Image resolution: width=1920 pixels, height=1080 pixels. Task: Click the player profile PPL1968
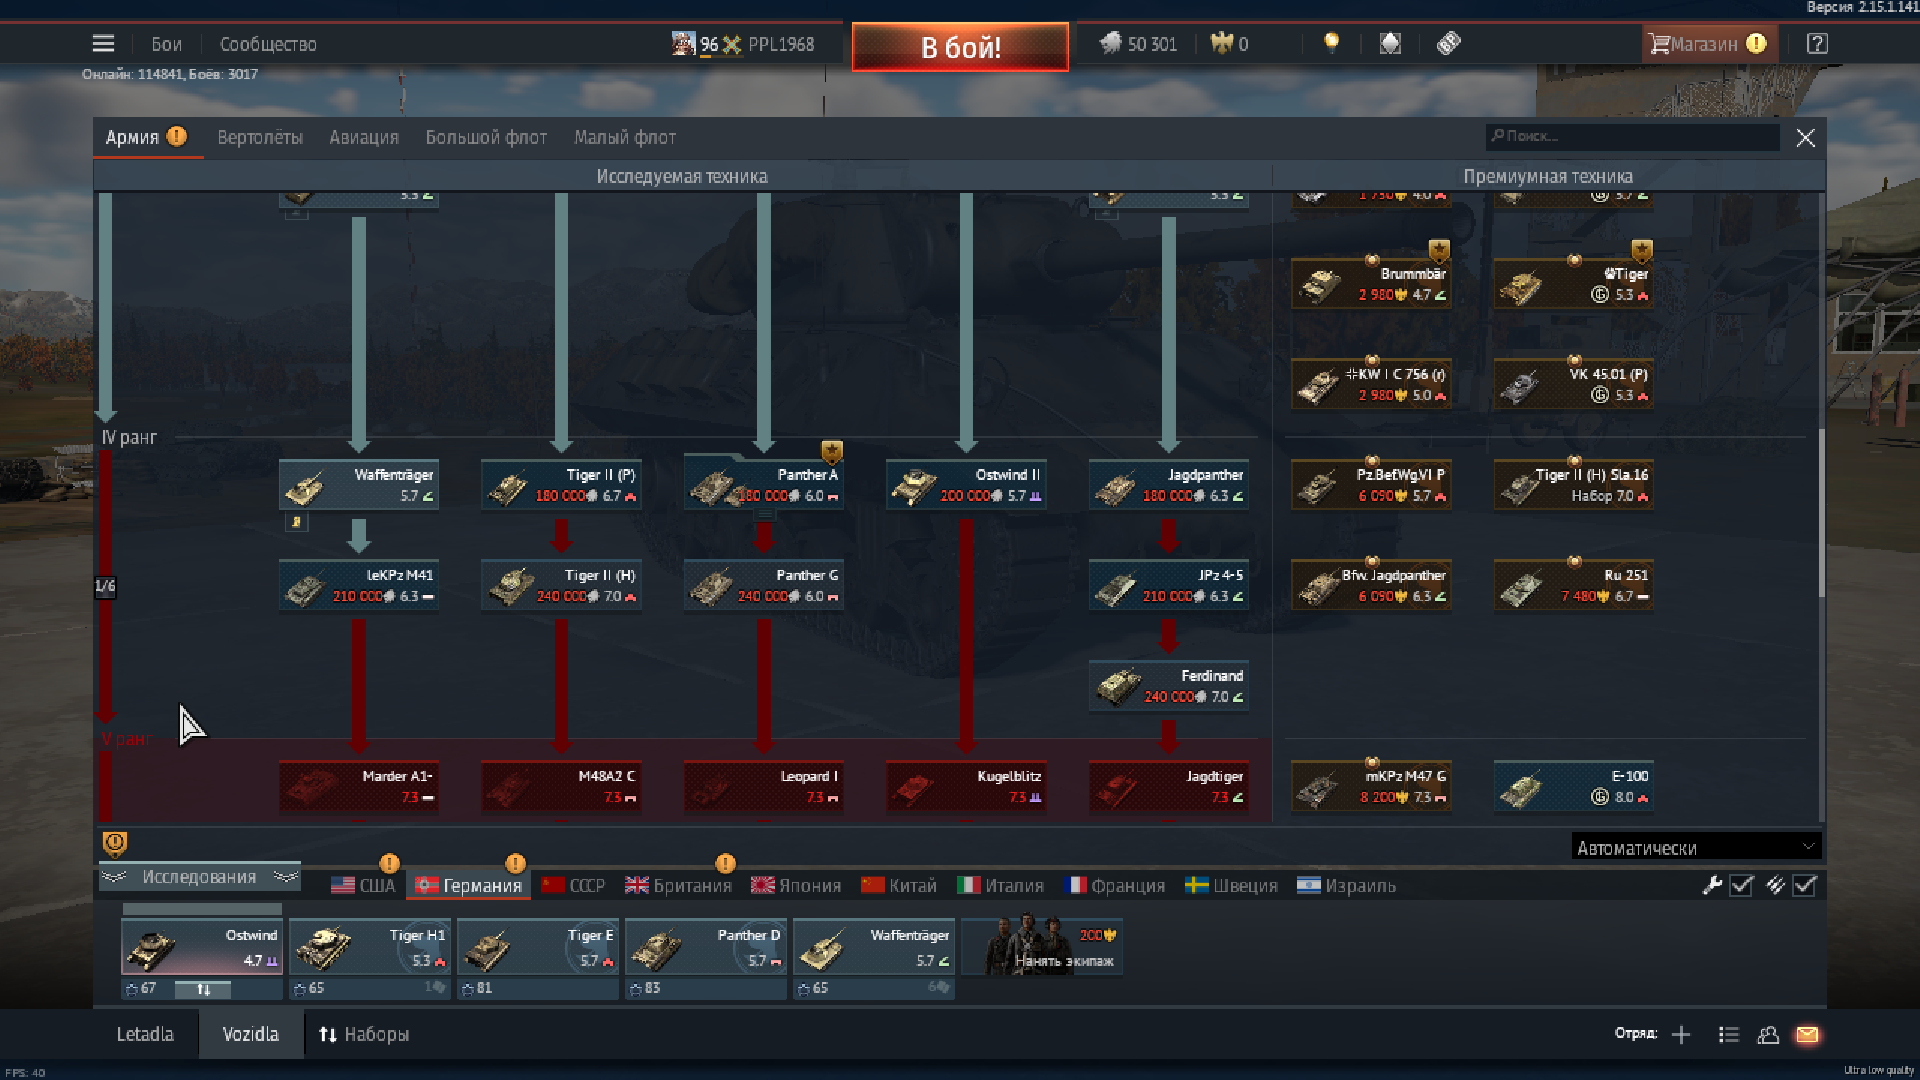(x=743, y=44)
